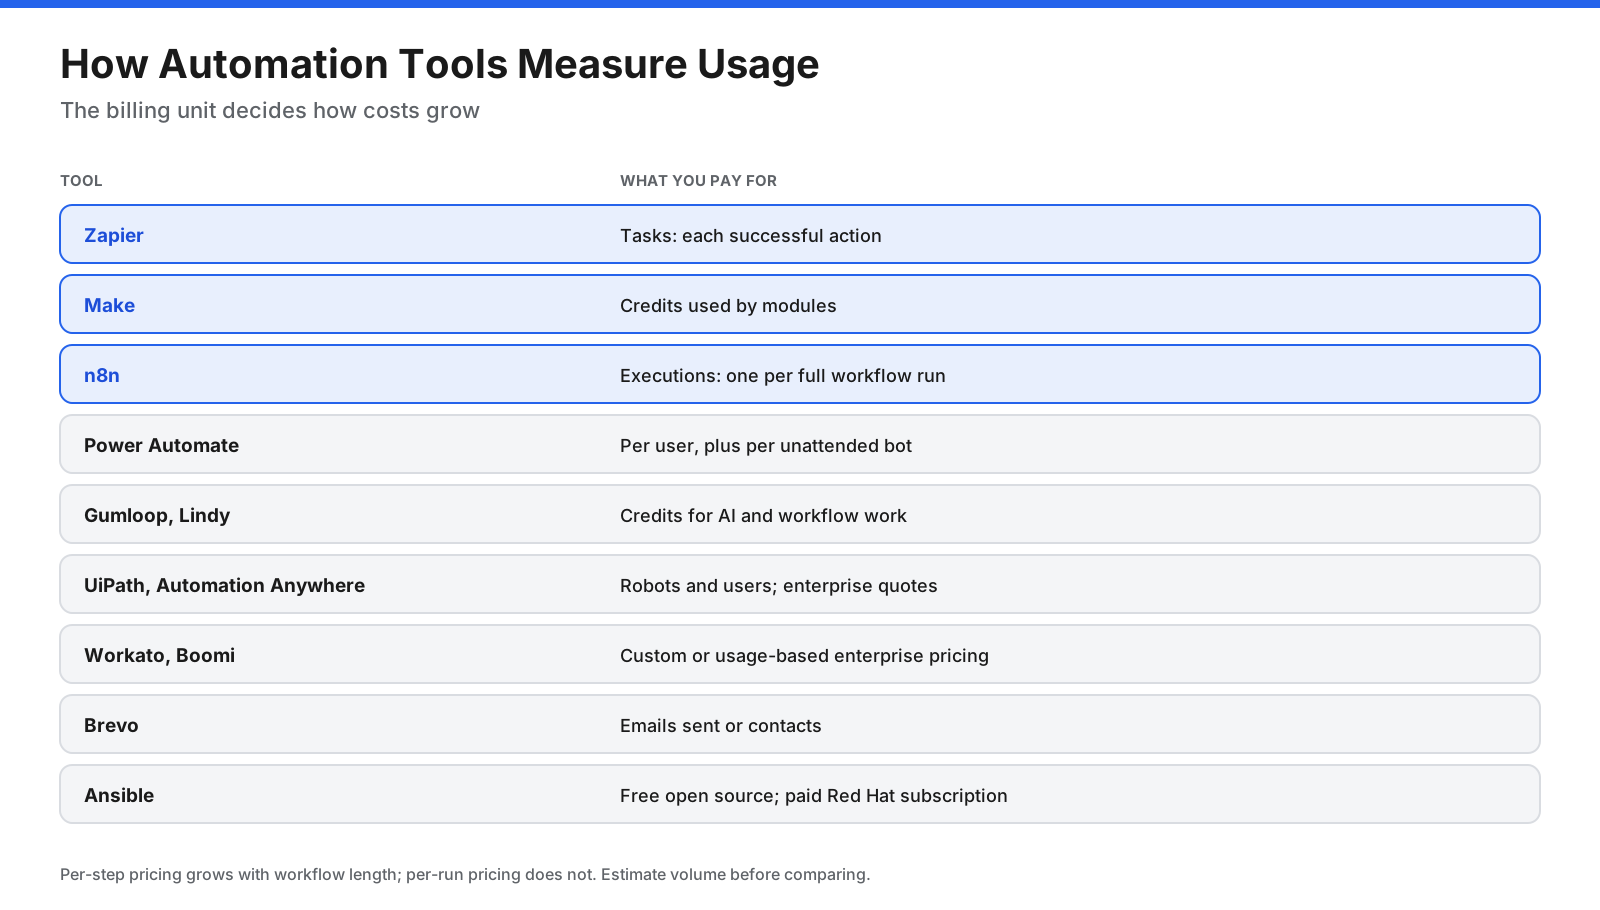1600x910 pixels.
Task: Click 'Executions: one per full workflow run'
Action: click(783, 376)
